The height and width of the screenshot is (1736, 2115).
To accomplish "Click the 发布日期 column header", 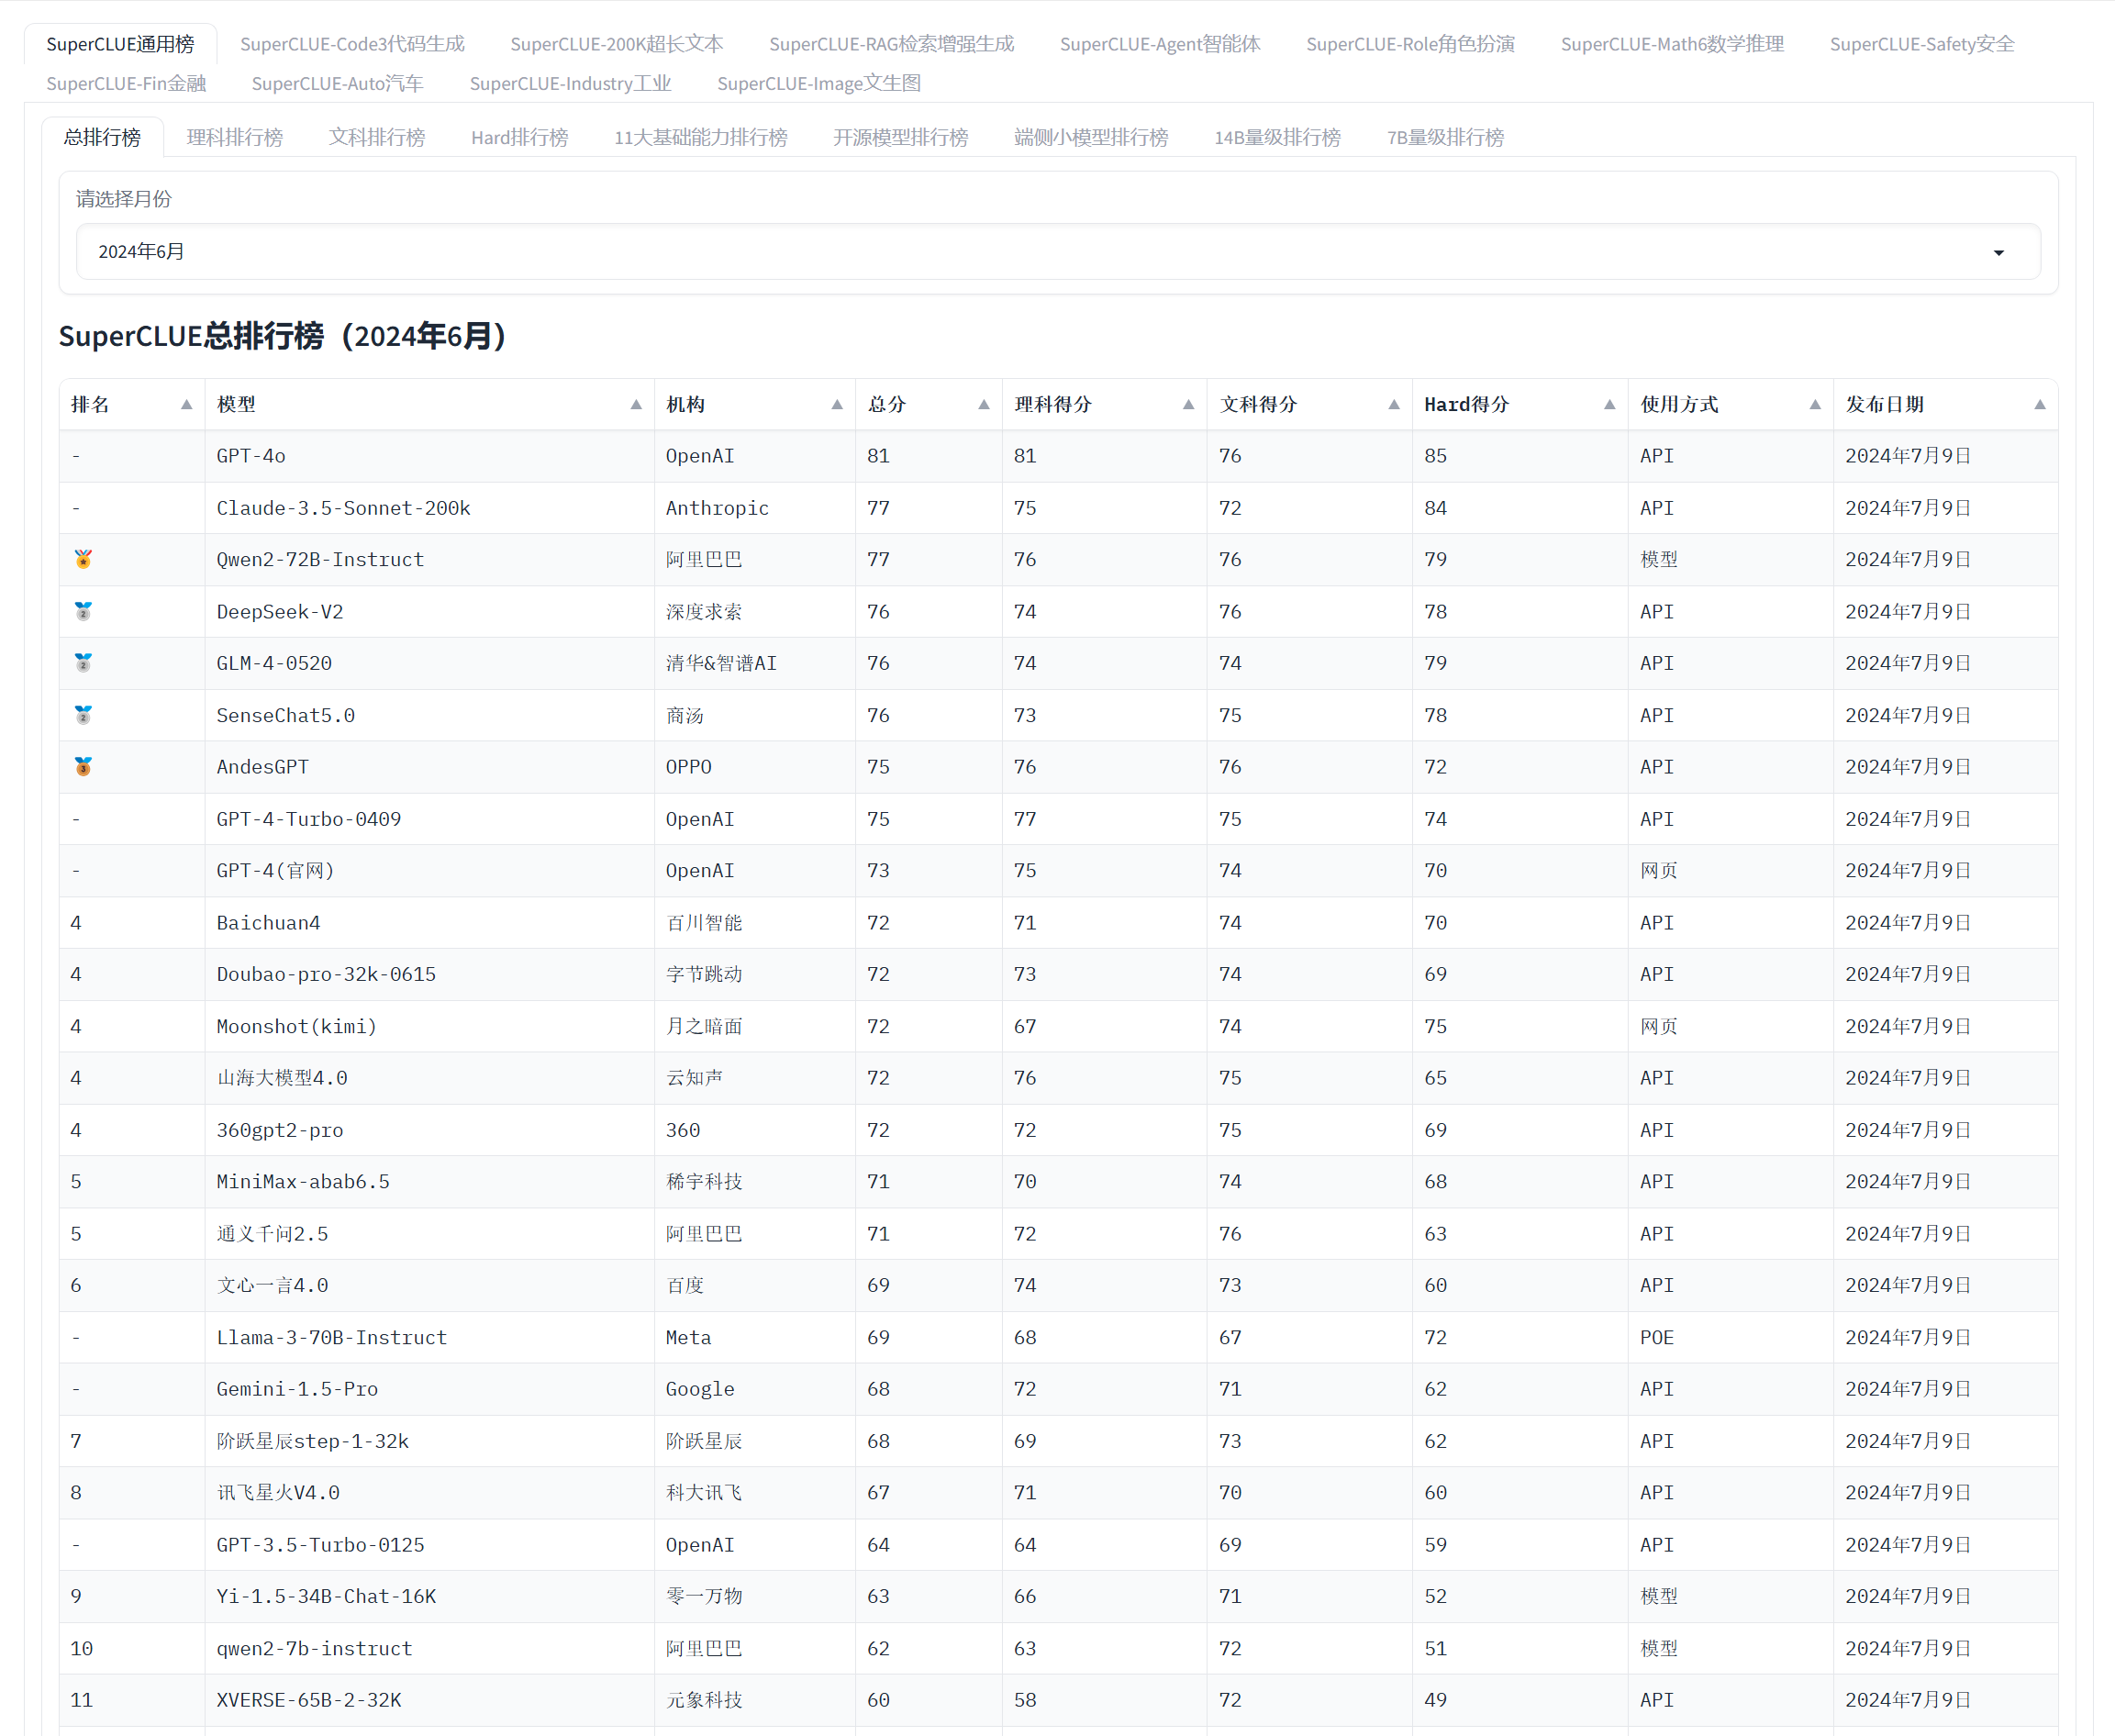I will tap(1945, 404).
